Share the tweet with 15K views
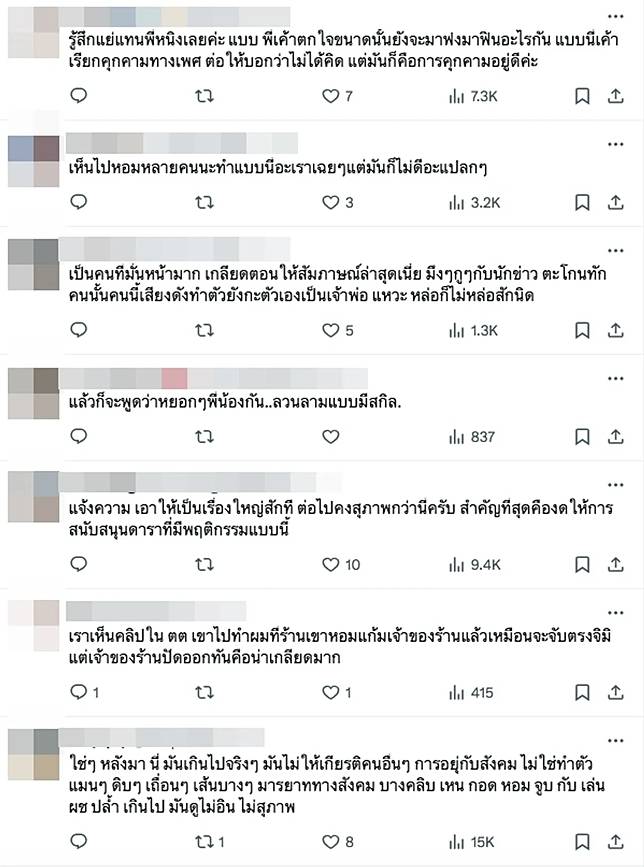644x867 pixels. click(x=615, y=842)
